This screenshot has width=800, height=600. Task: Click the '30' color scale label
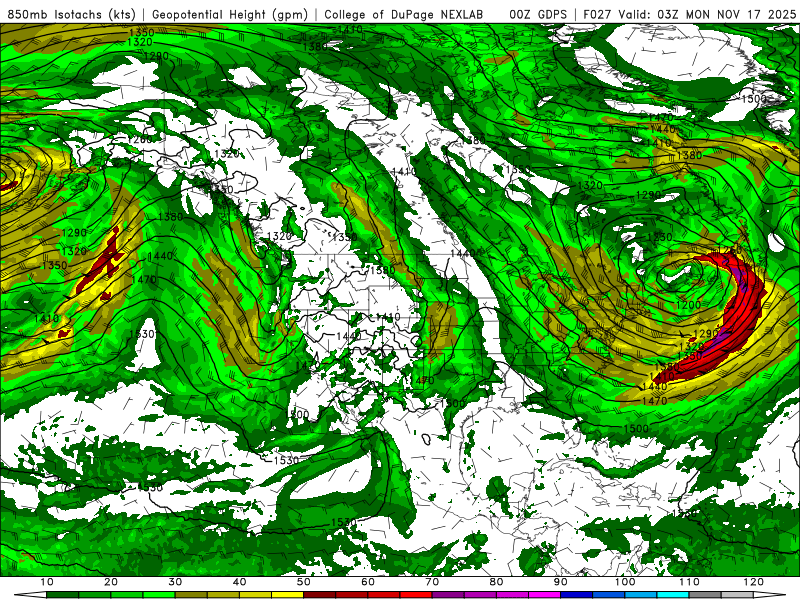pos(175,582)
